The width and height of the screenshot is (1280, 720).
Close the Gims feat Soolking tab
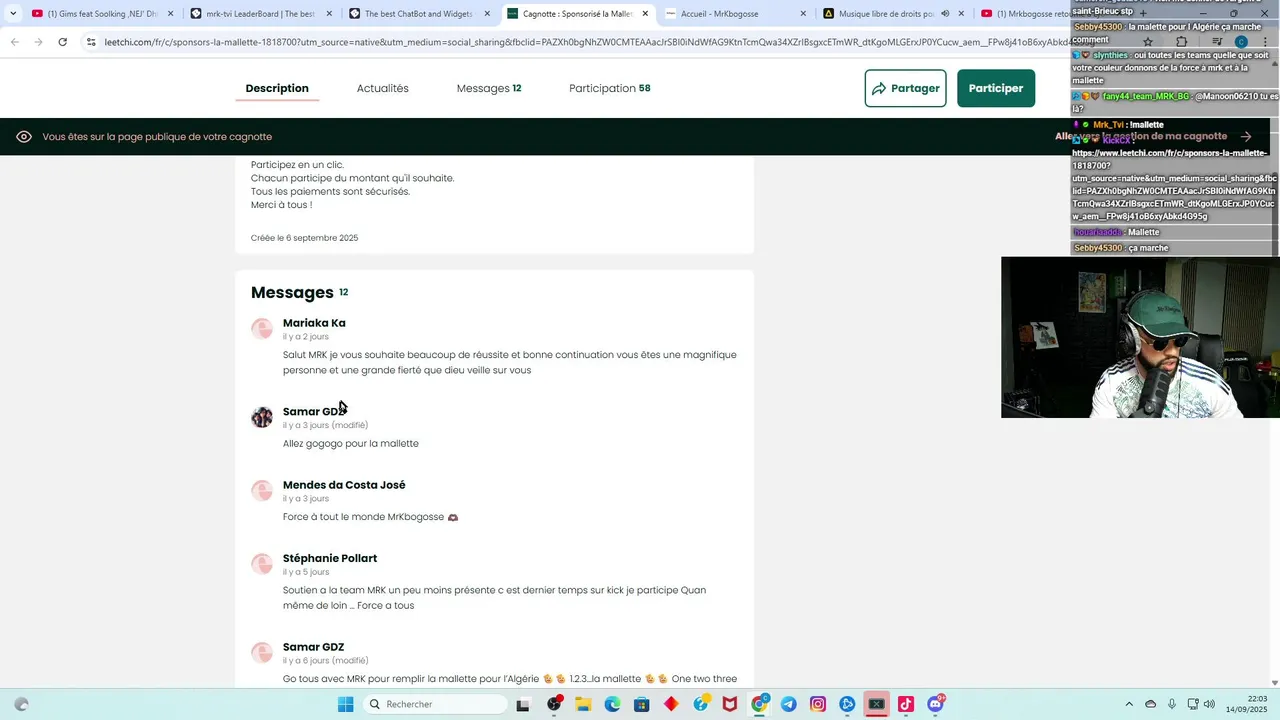pyautogui.click(x=171, y=14)
